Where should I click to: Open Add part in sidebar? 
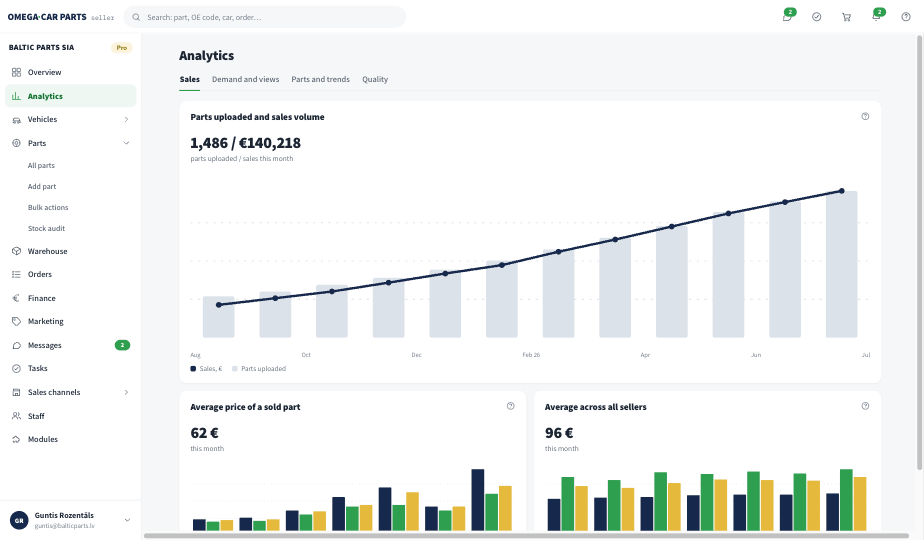[x=42, y=186]
